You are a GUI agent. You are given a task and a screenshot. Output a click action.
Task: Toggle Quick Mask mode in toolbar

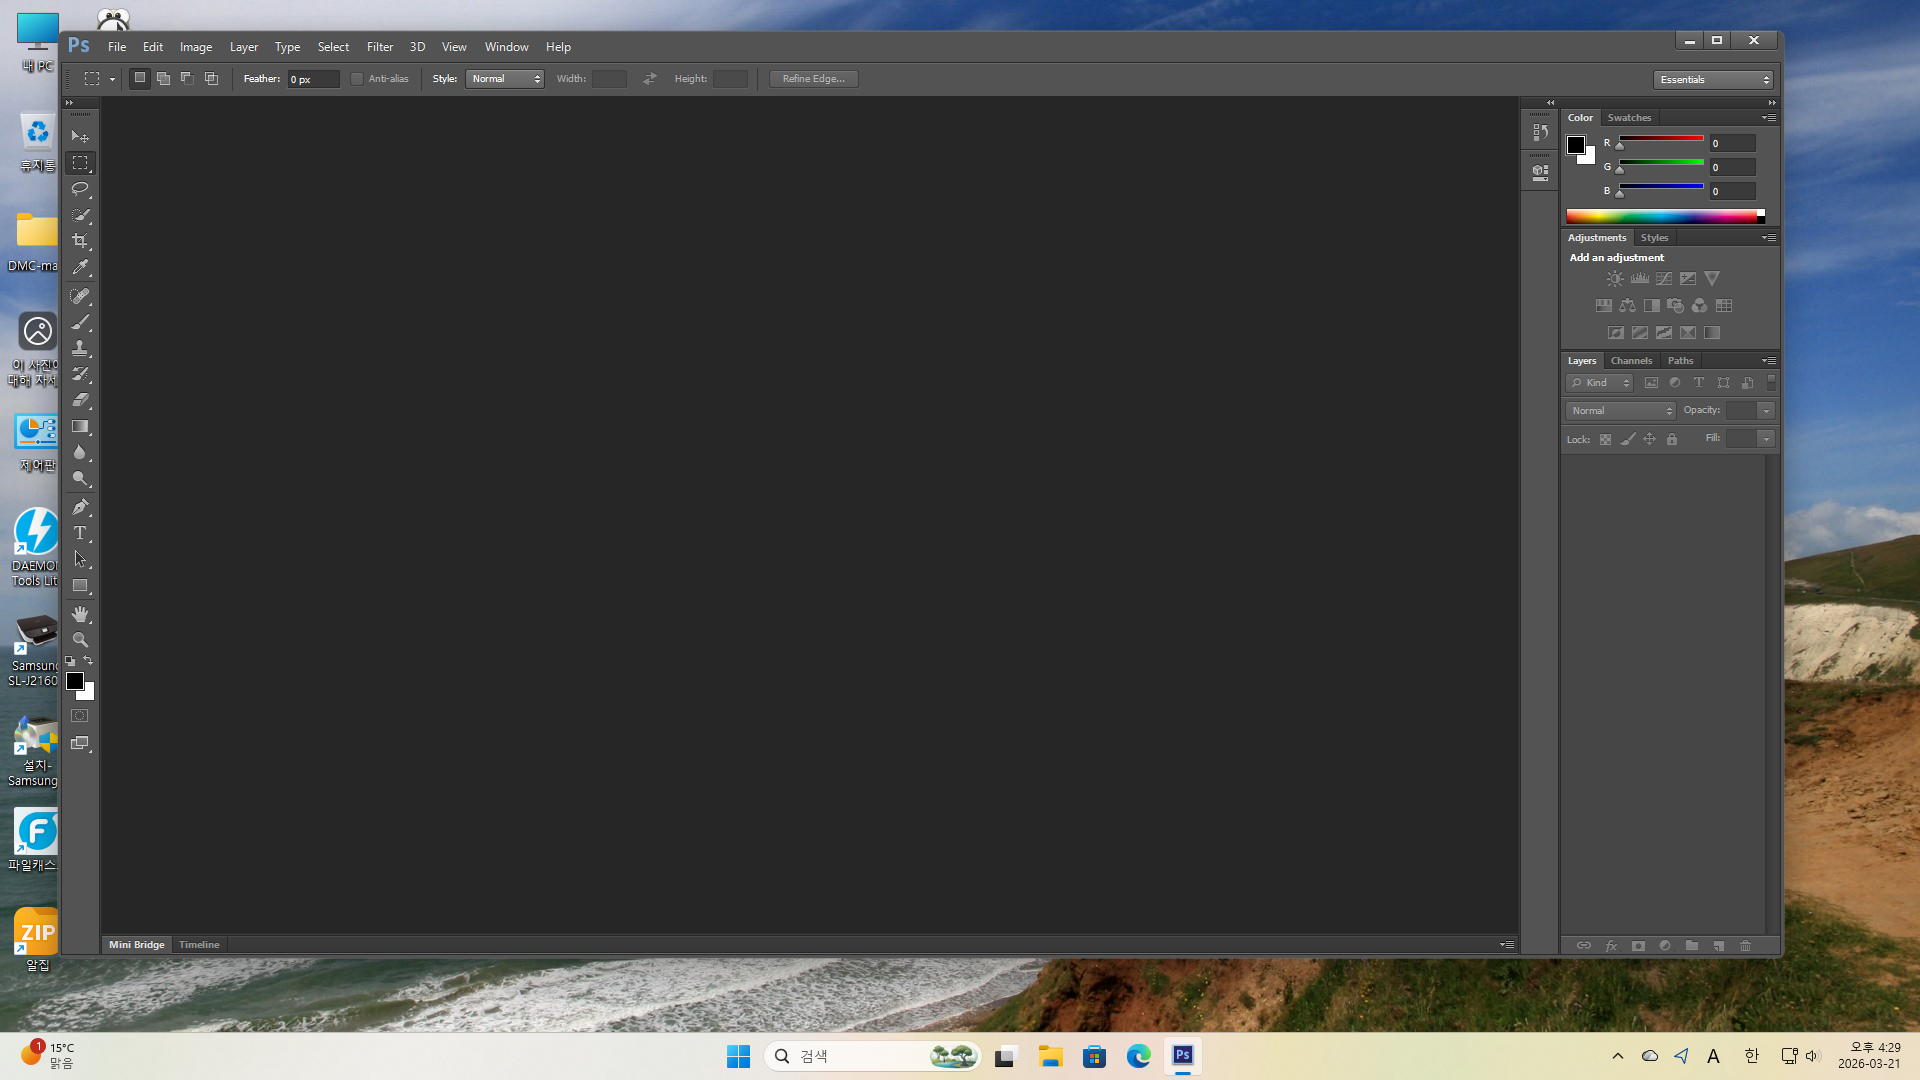[x=80, y=716]
